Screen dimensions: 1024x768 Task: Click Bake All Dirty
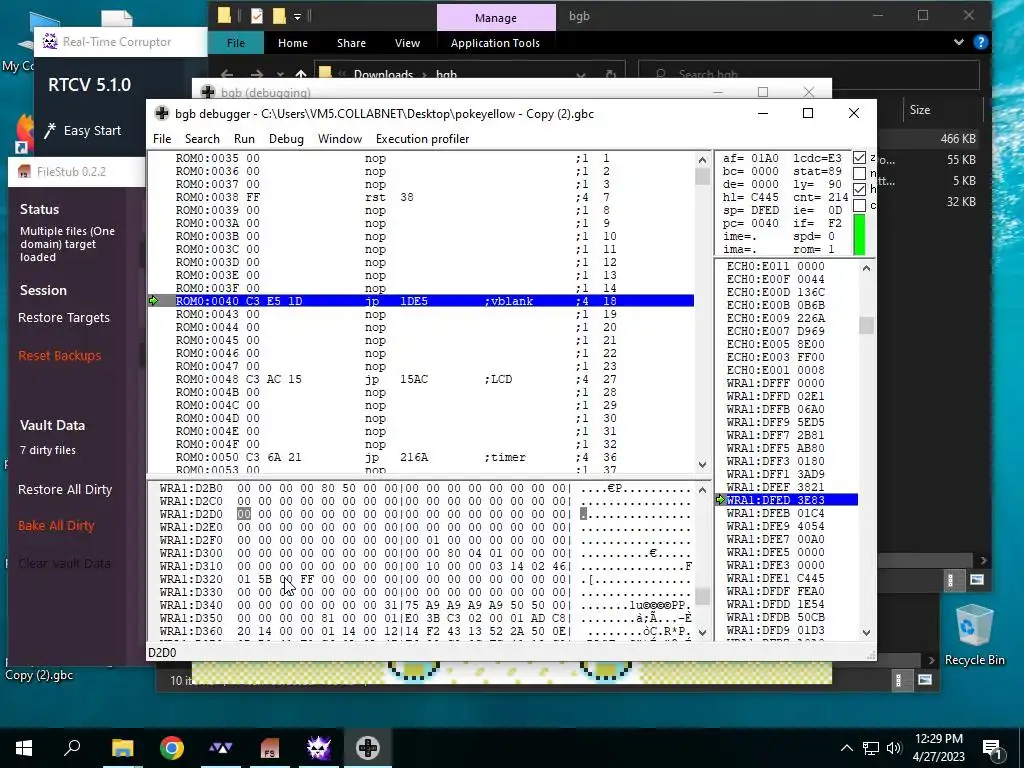(56, 525)
